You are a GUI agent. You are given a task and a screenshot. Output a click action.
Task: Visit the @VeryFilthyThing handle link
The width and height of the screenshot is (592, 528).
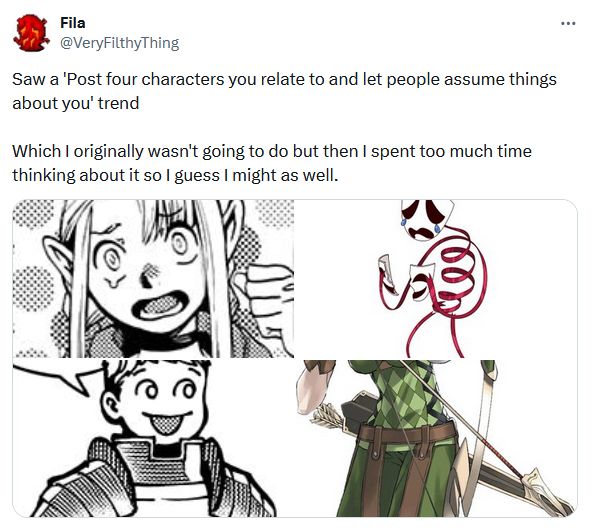click(x=120, y=43)
